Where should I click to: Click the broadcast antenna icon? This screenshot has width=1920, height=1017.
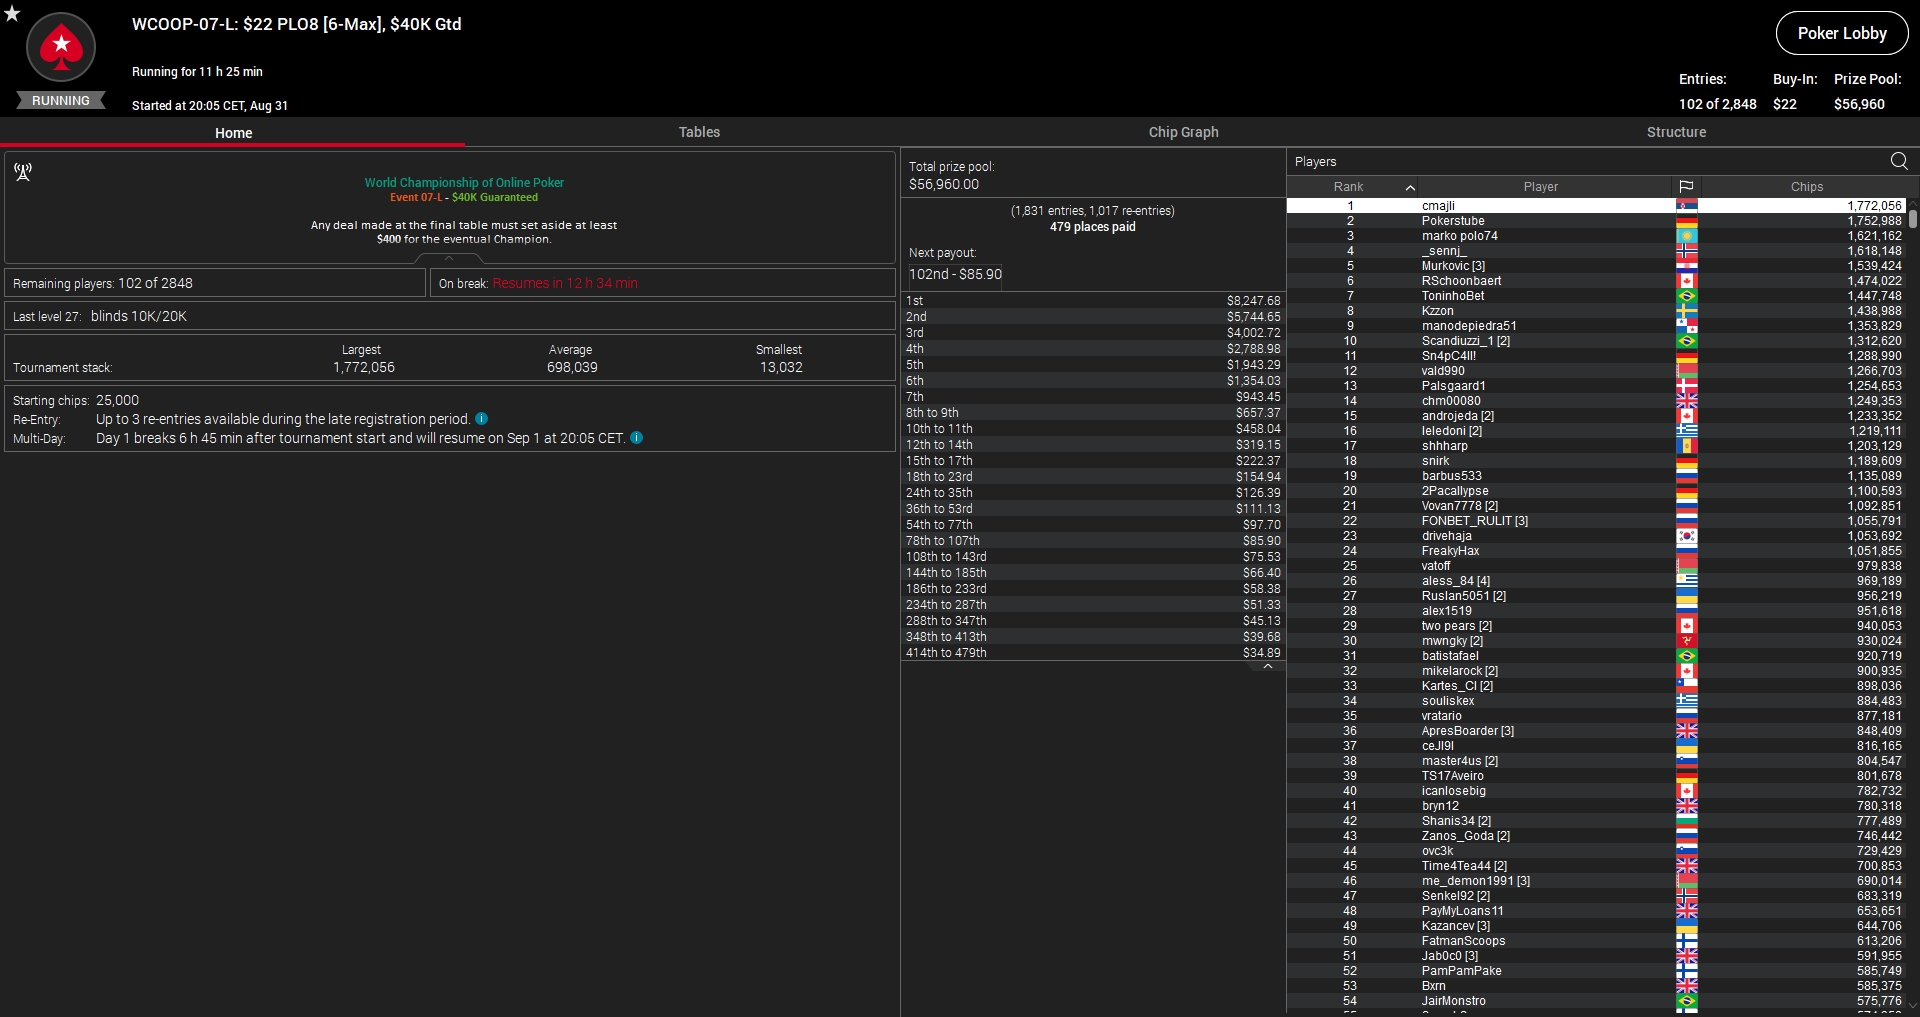(23, 172)
